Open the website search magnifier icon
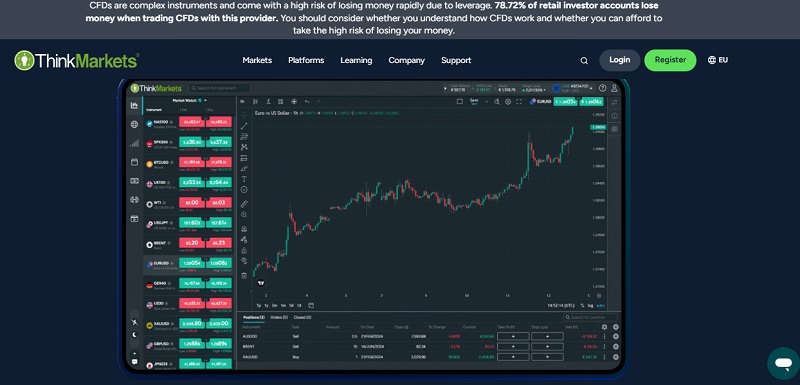Screen dimensions: 800x385 pos(584,61)
